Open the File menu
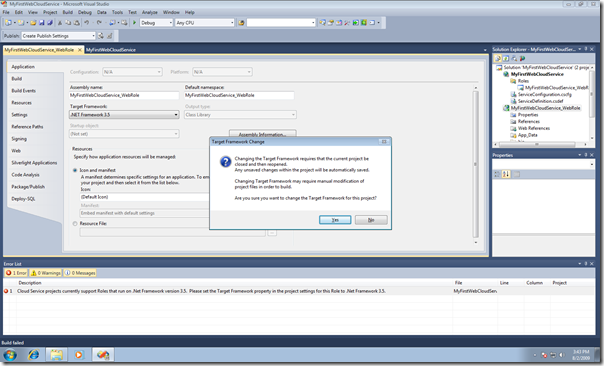 6,12
